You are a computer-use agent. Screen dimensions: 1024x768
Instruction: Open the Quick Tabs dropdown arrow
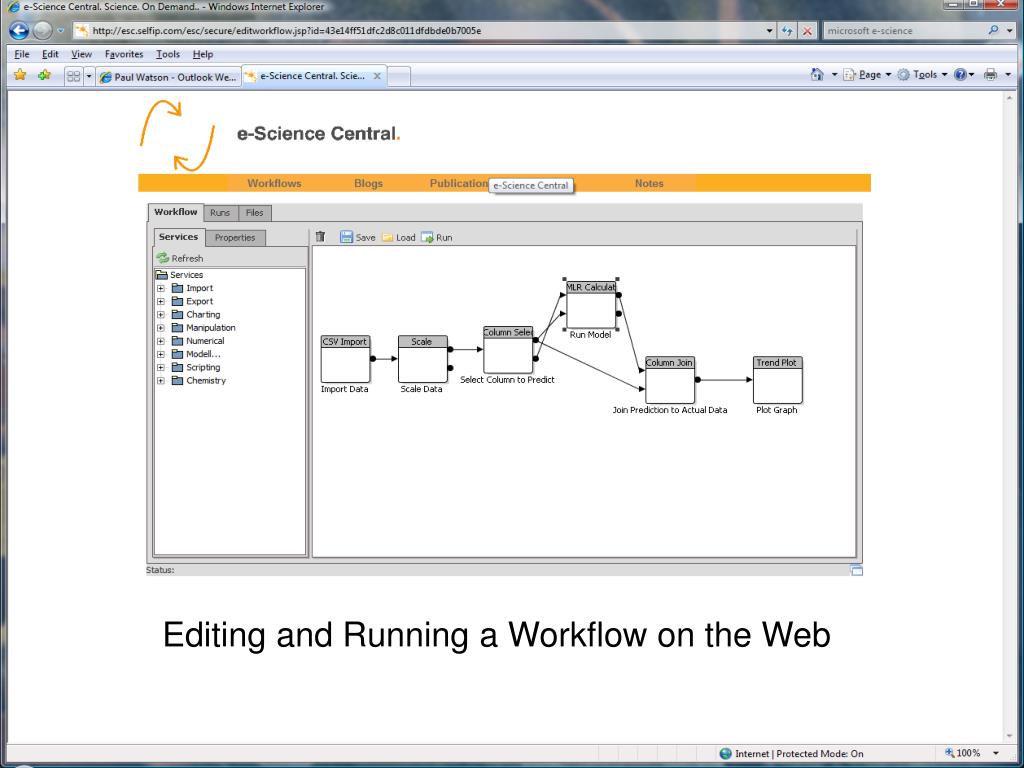pyautogui.click(x=89, y=76)
